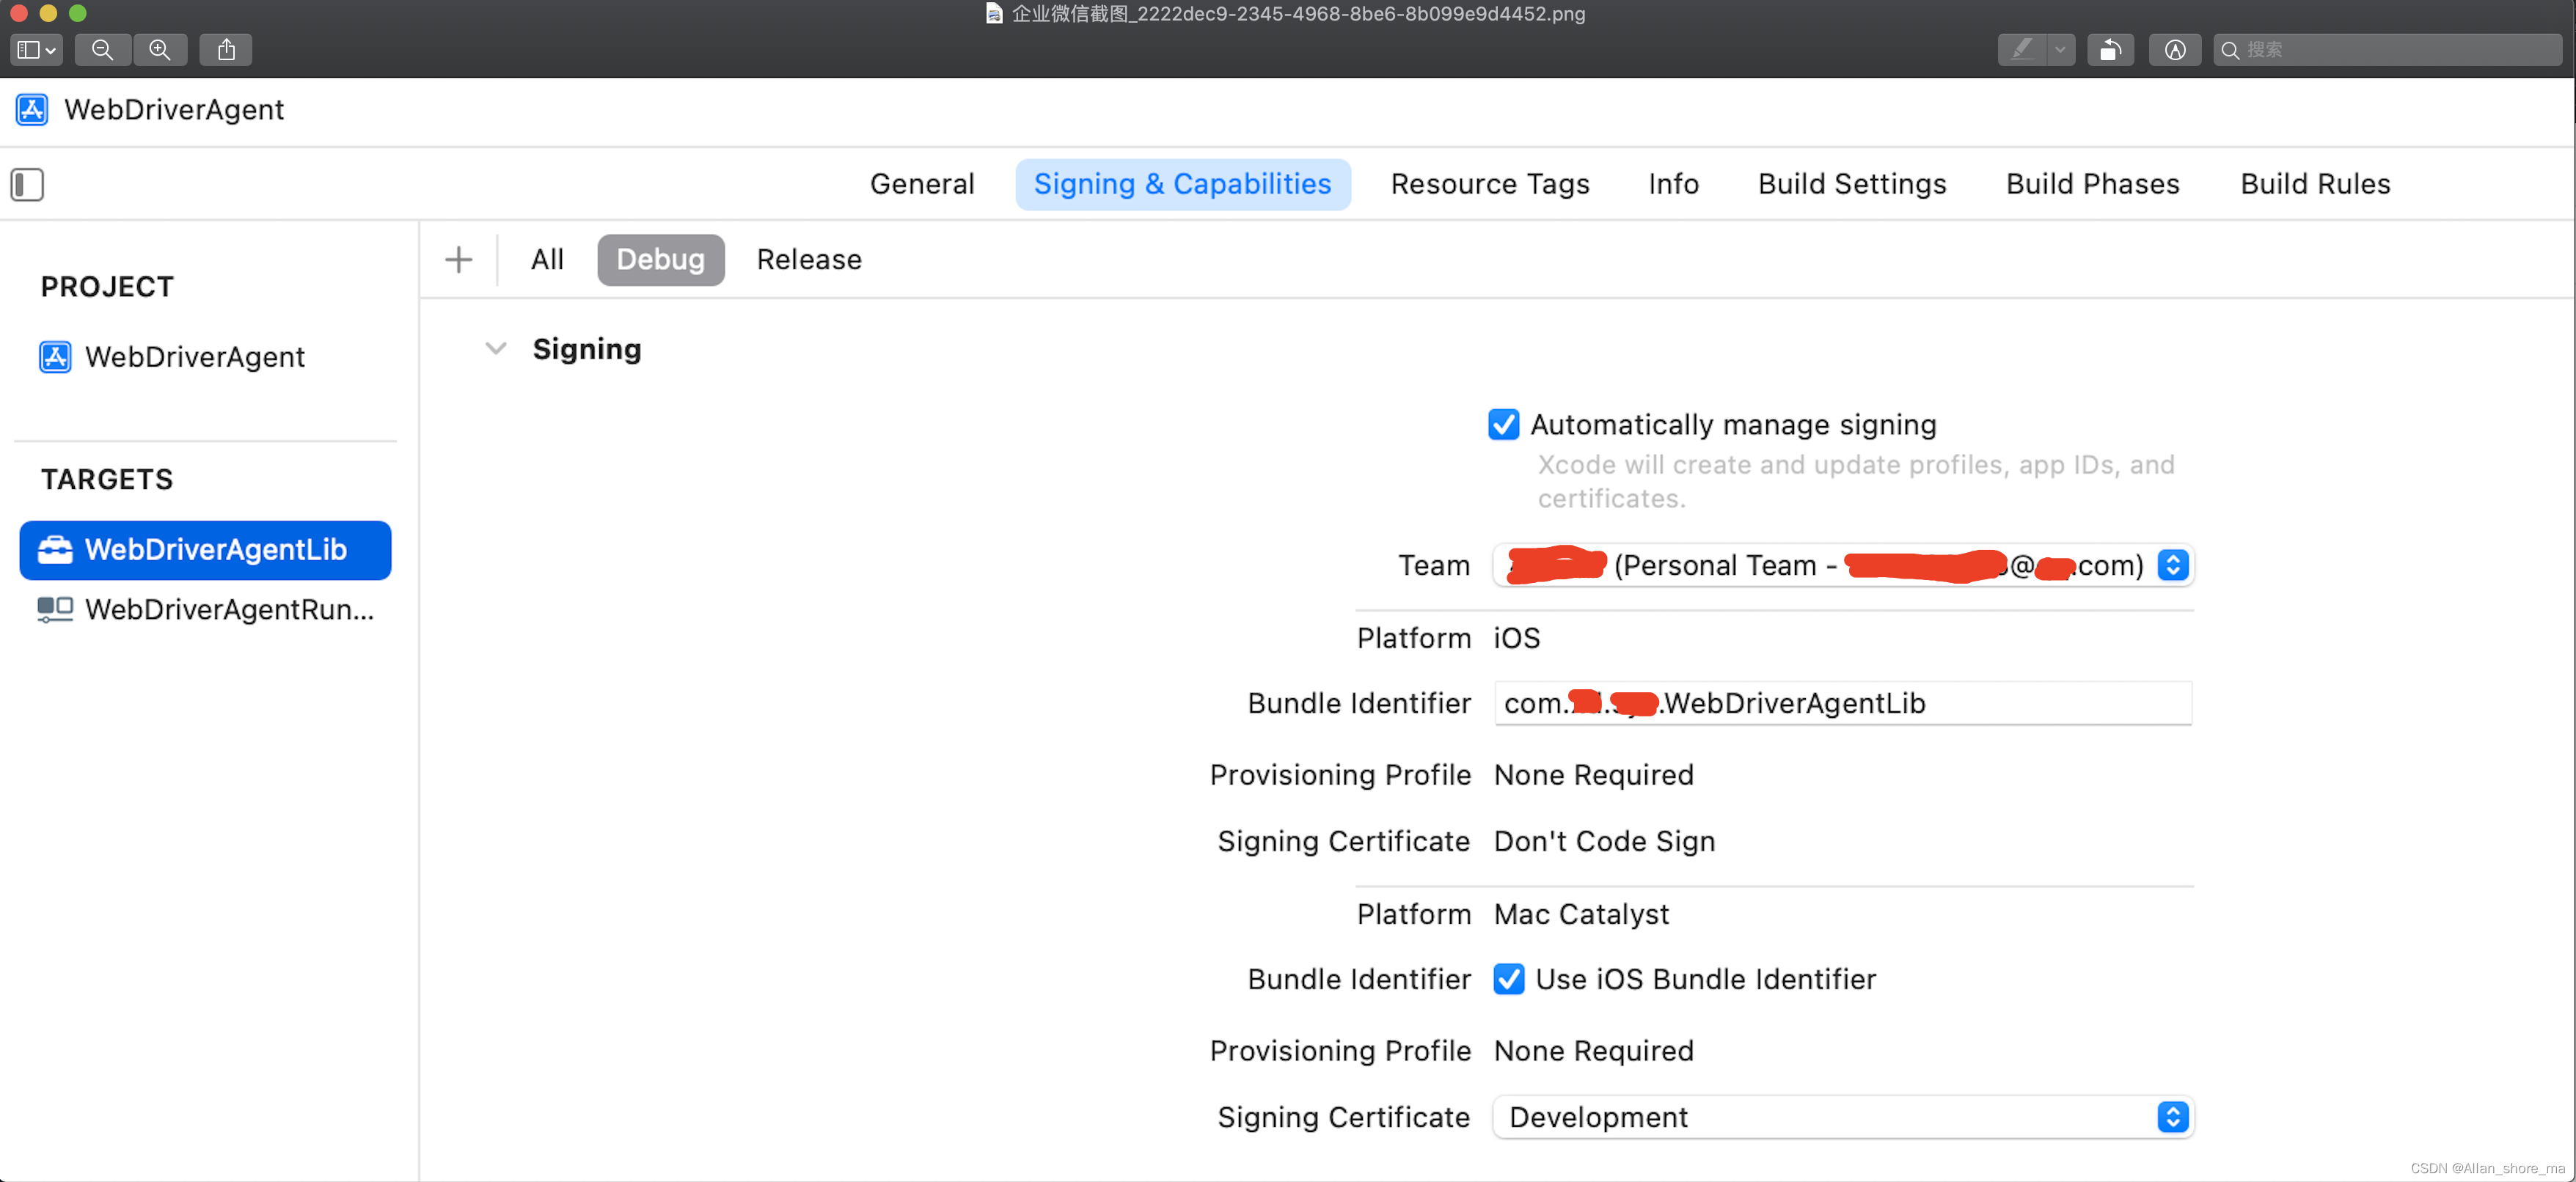The image size is (2576, 1182).
Task: Toggle Use iOS Bundle Identifier checkbox
Action: (1508, 979)
